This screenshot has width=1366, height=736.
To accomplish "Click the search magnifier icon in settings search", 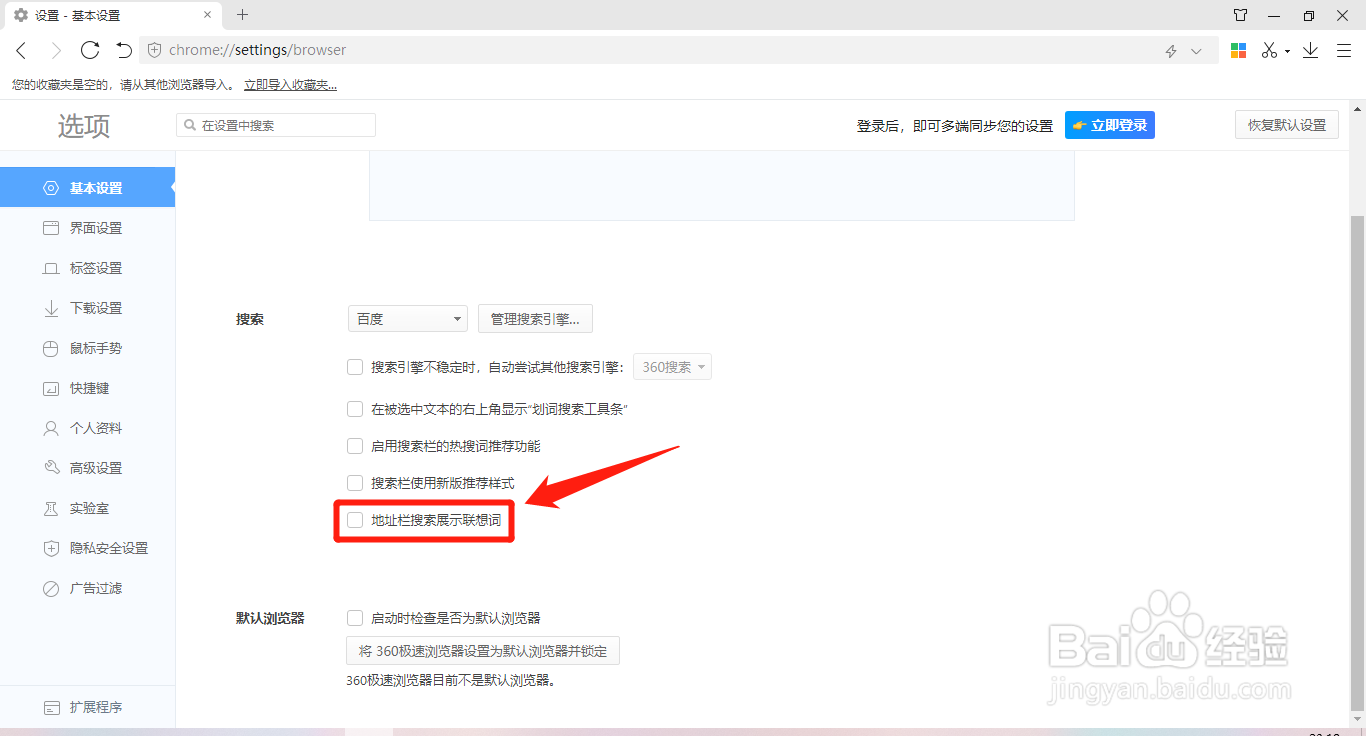I will [x=190, y=126].
